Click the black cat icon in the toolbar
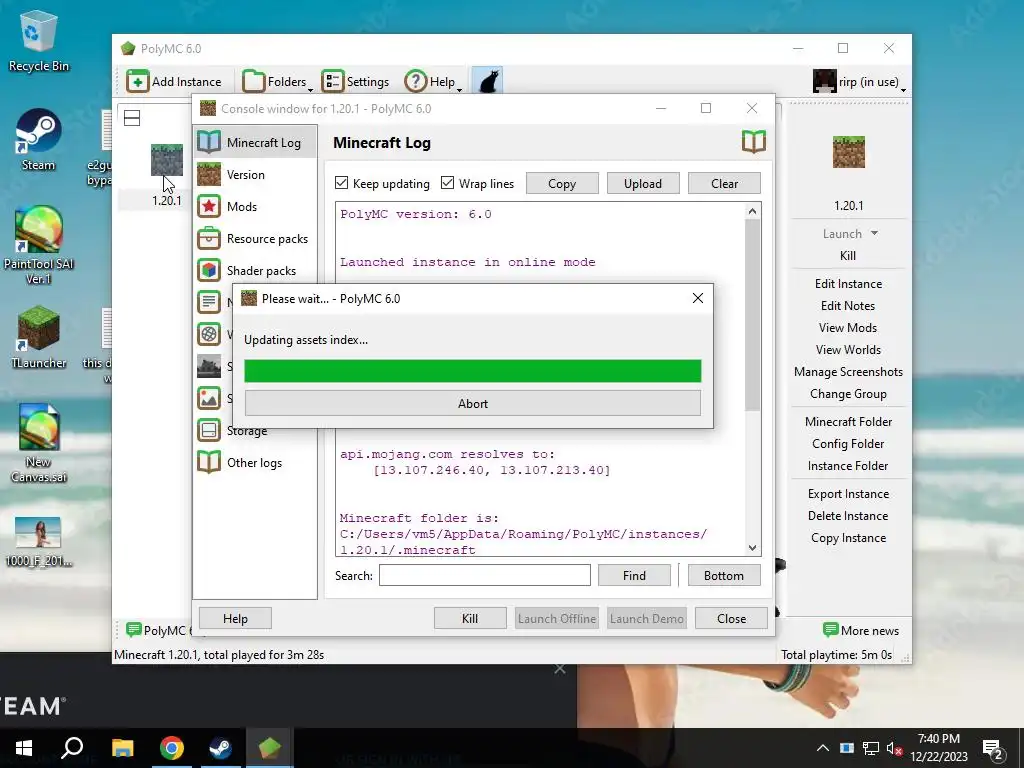The image size is (1024, 768). pyautogui.click(x=487, y=82)
